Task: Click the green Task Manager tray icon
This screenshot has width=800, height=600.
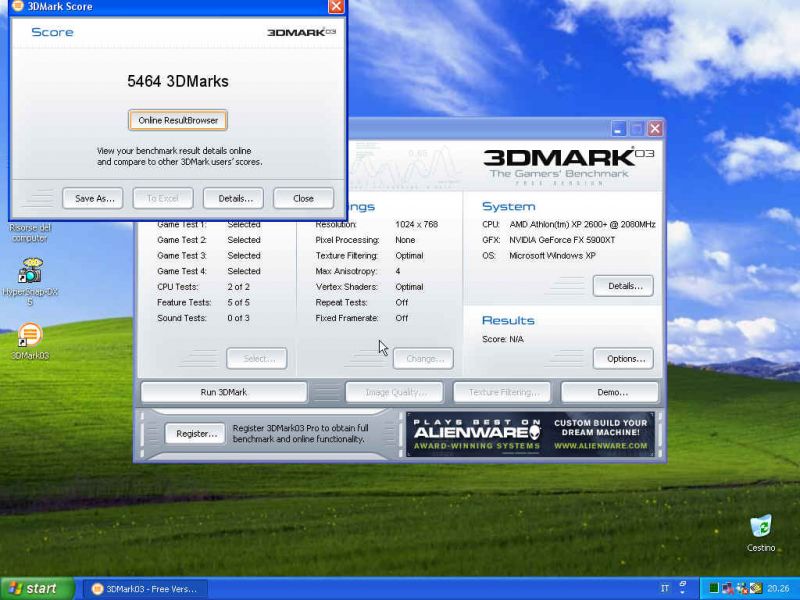Action: 714,588
